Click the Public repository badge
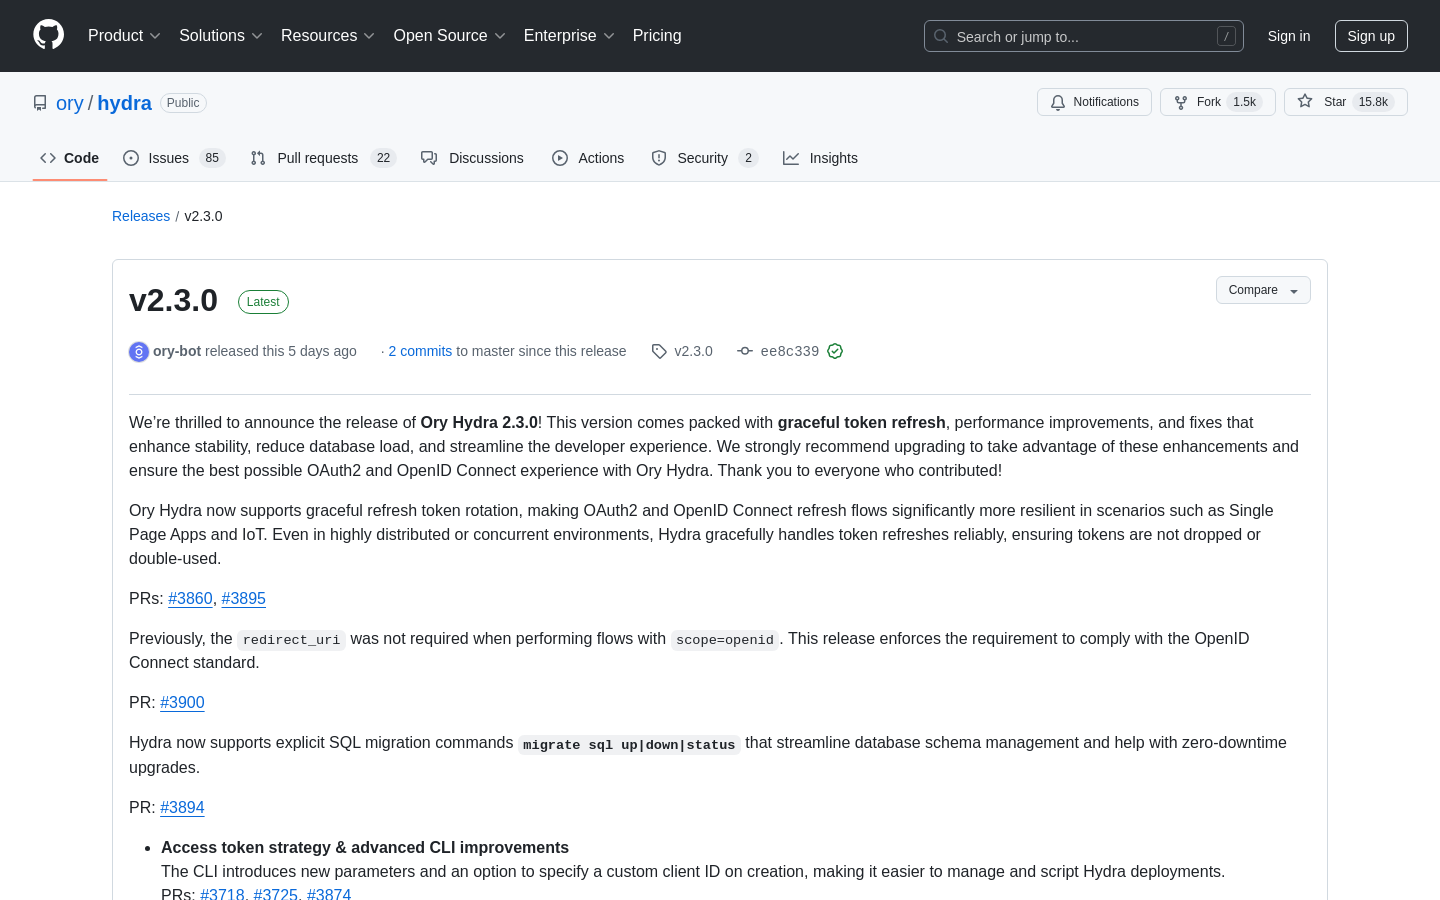Image resolution: width=1440 pixels, height=900 pixels. [183, 103]
